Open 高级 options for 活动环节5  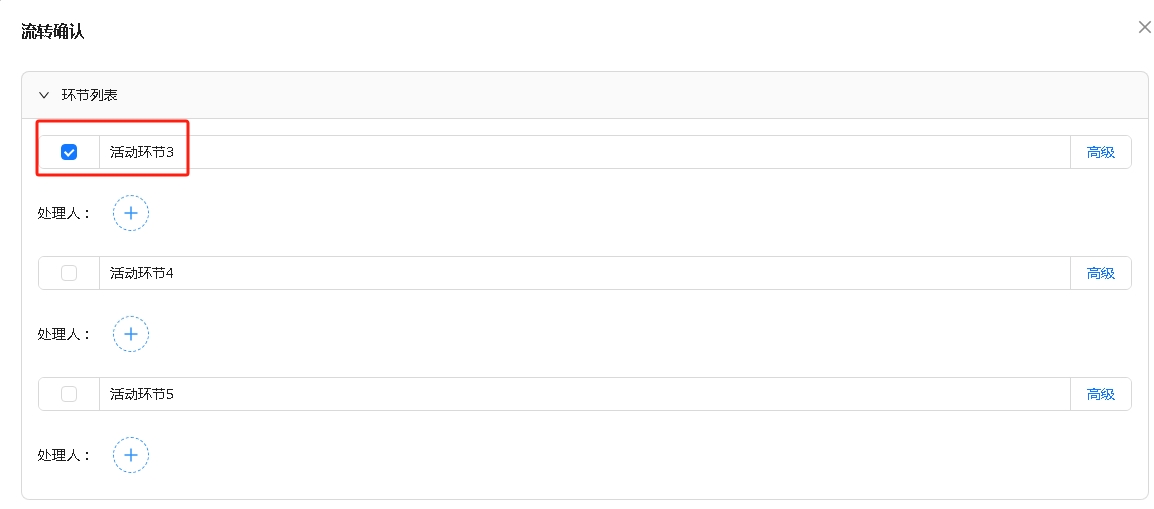(1100, 394)
